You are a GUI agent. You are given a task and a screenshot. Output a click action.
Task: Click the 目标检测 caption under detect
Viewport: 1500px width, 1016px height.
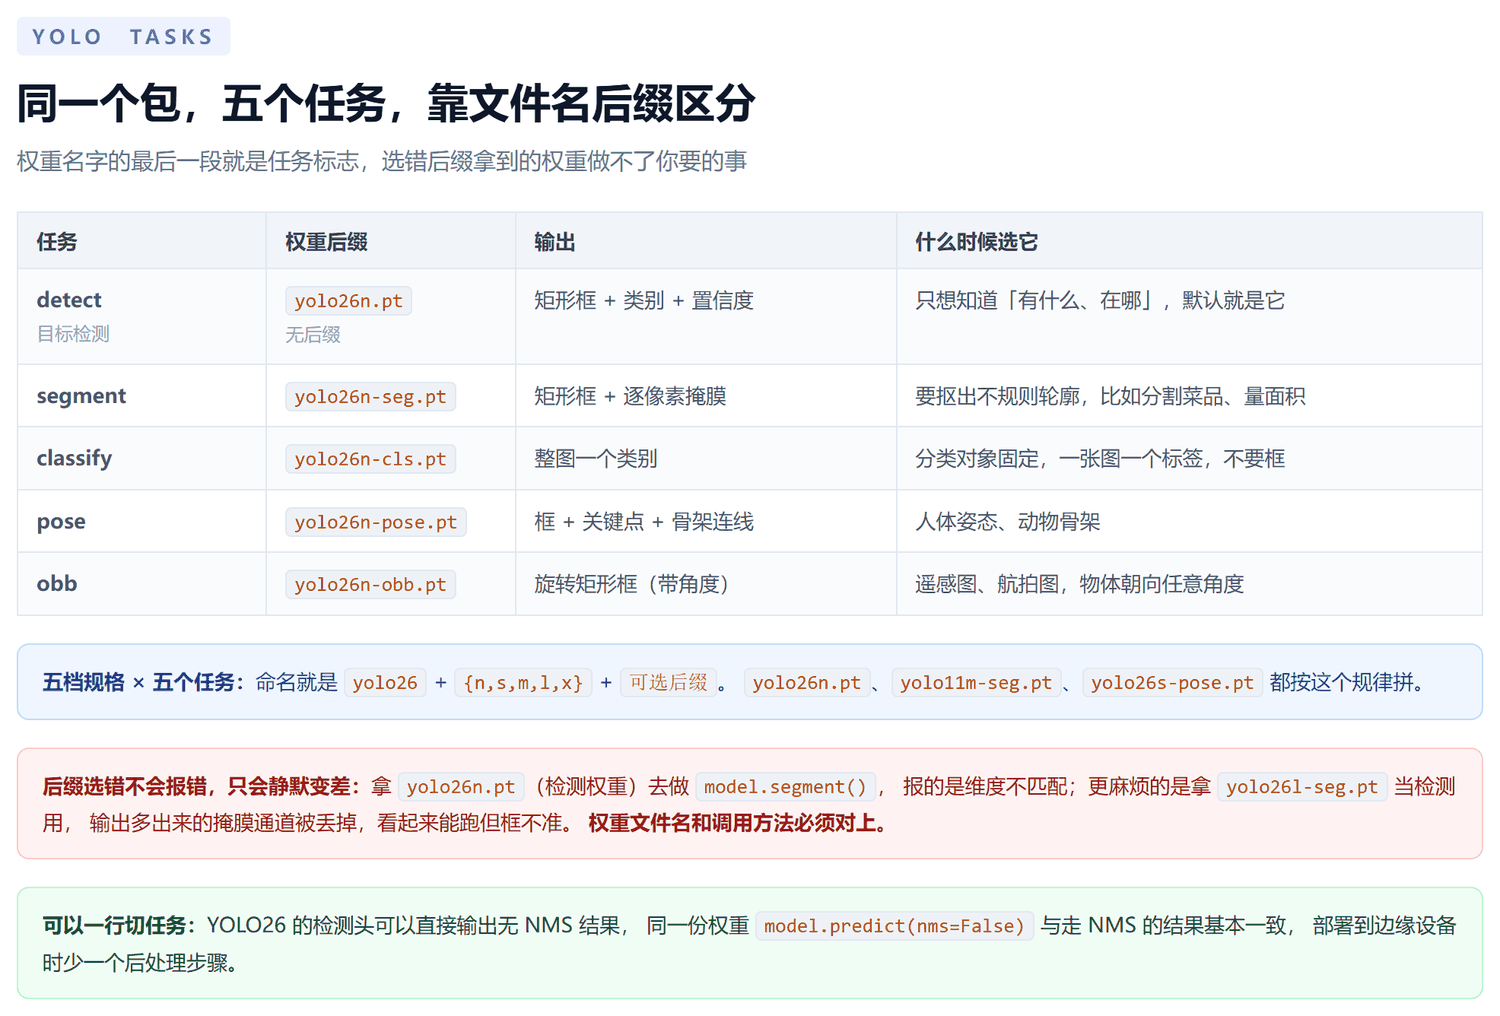pyautogui.click(x=73, y=334)
